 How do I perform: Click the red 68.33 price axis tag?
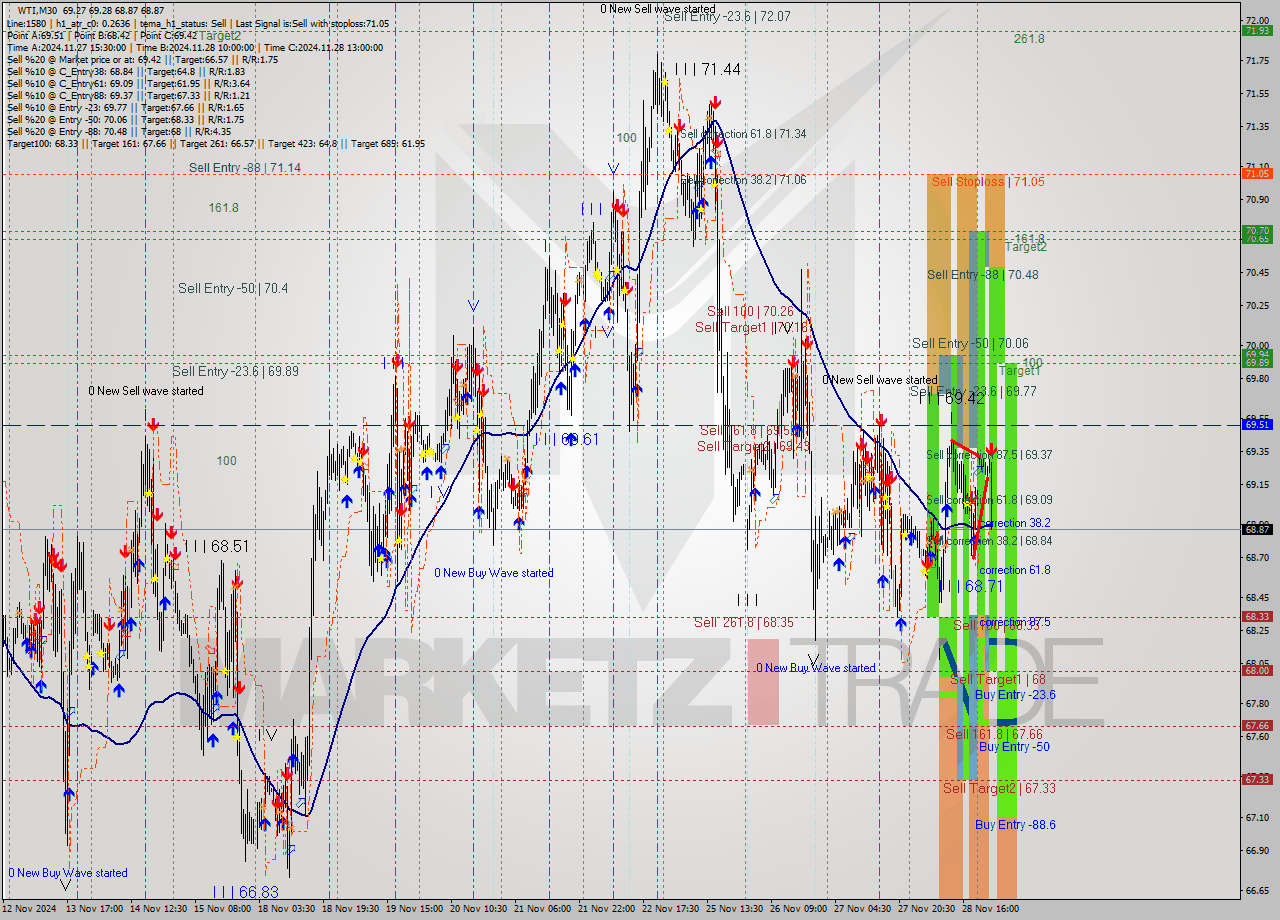coord(1257,617)
